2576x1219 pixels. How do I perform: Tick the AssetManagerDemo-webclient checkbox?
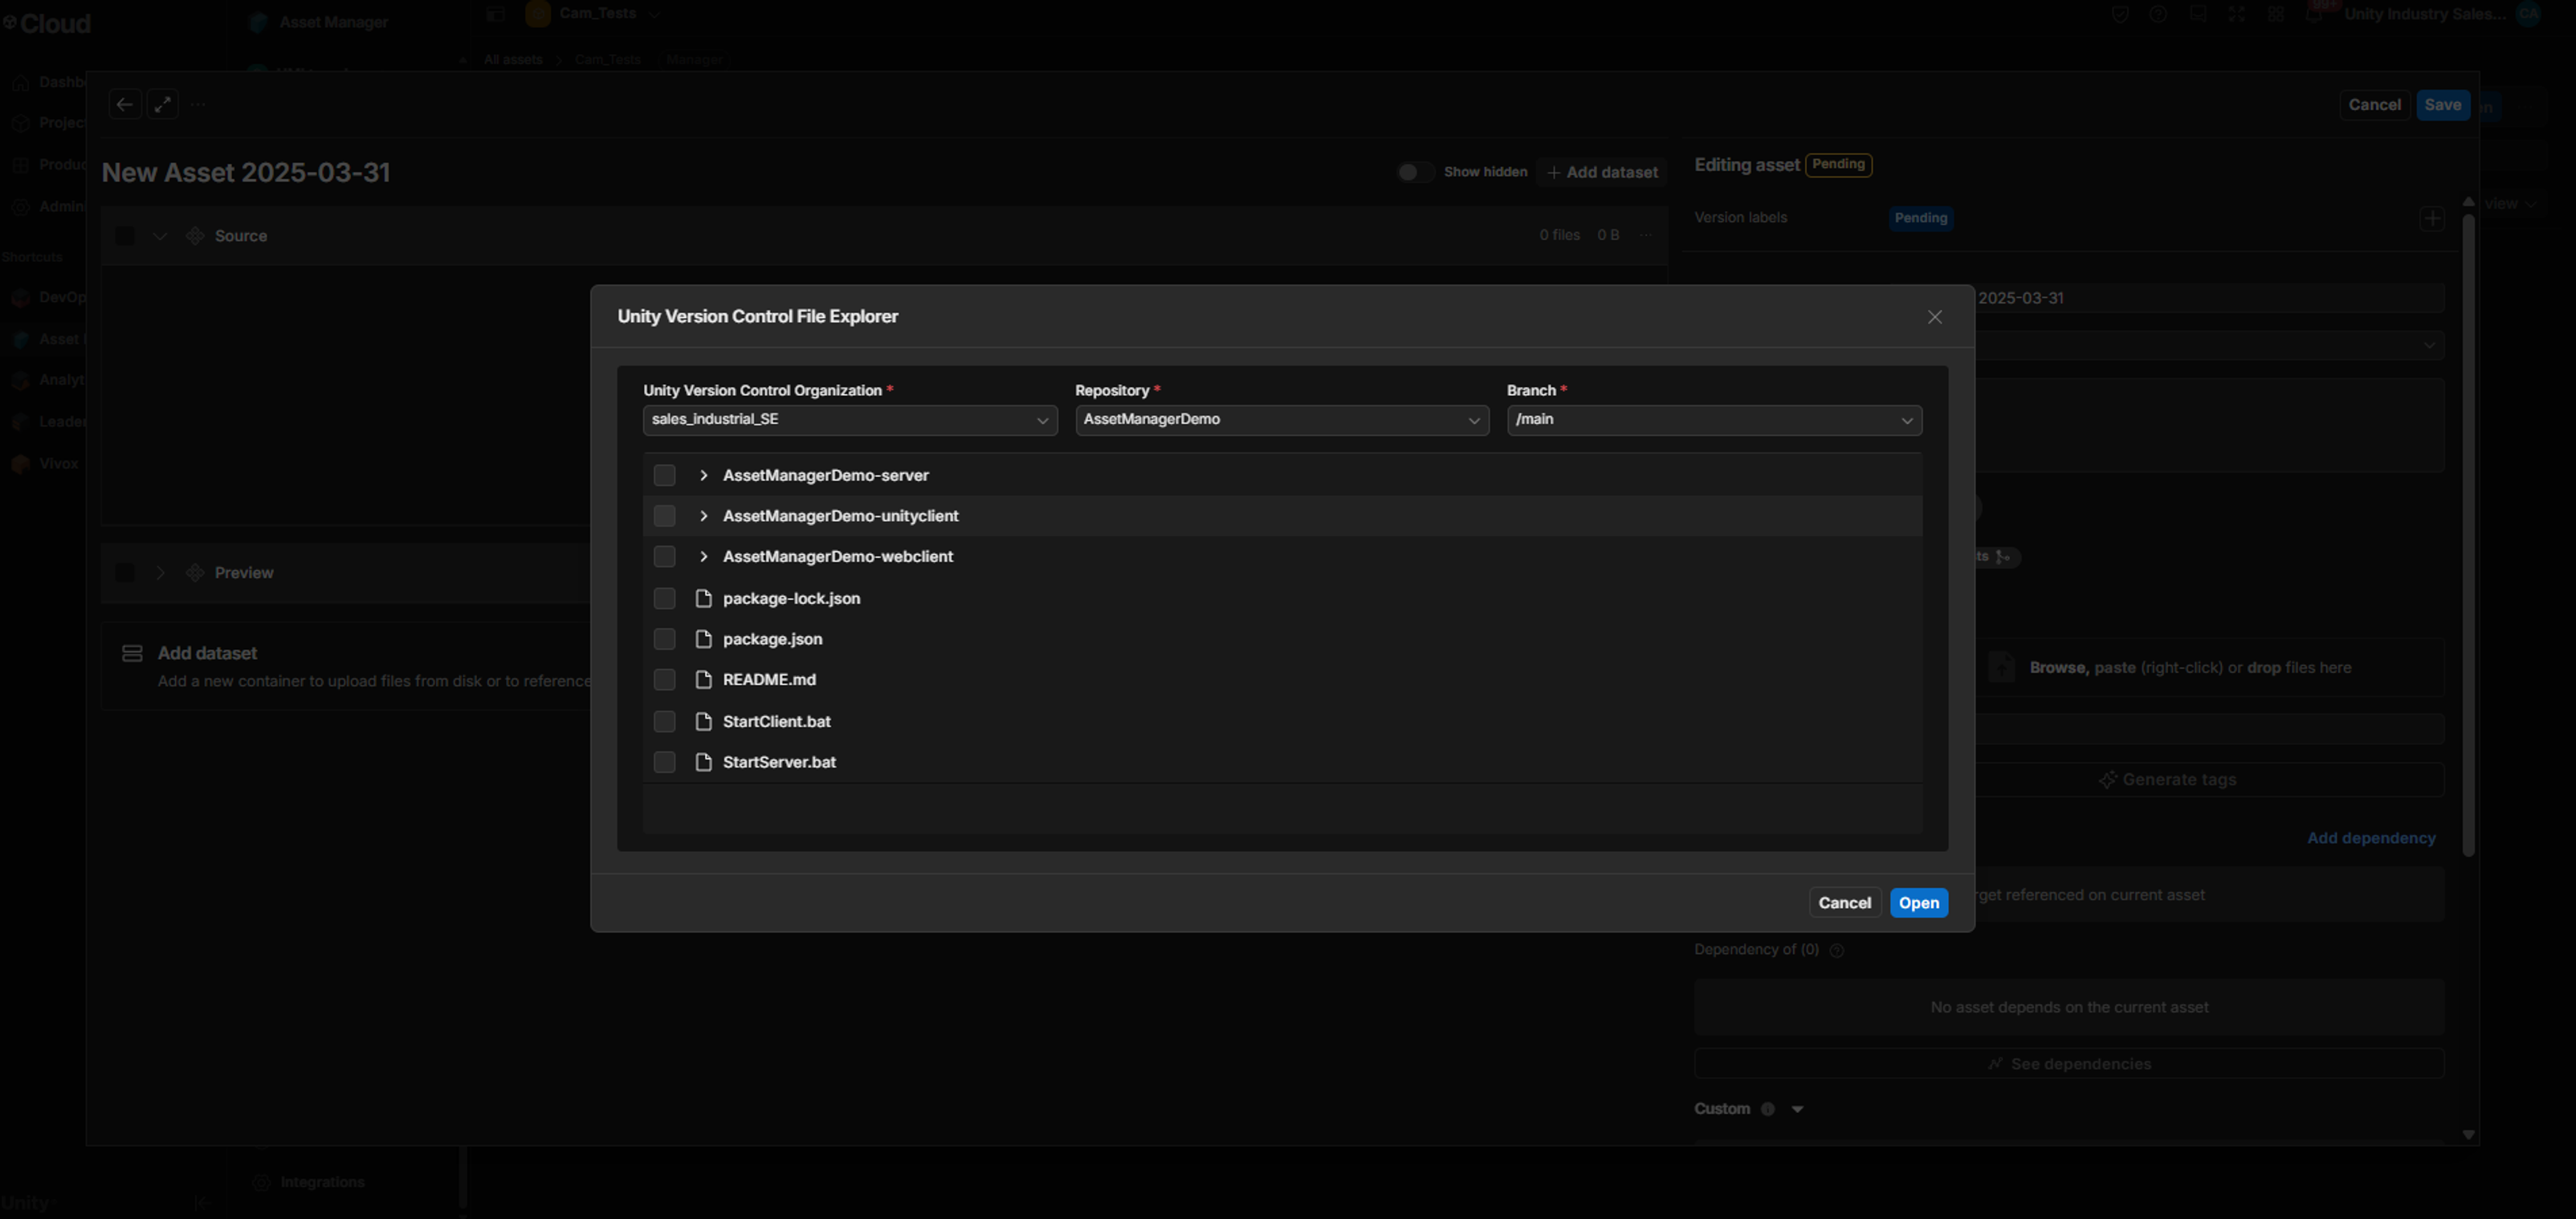click(664, 556)
